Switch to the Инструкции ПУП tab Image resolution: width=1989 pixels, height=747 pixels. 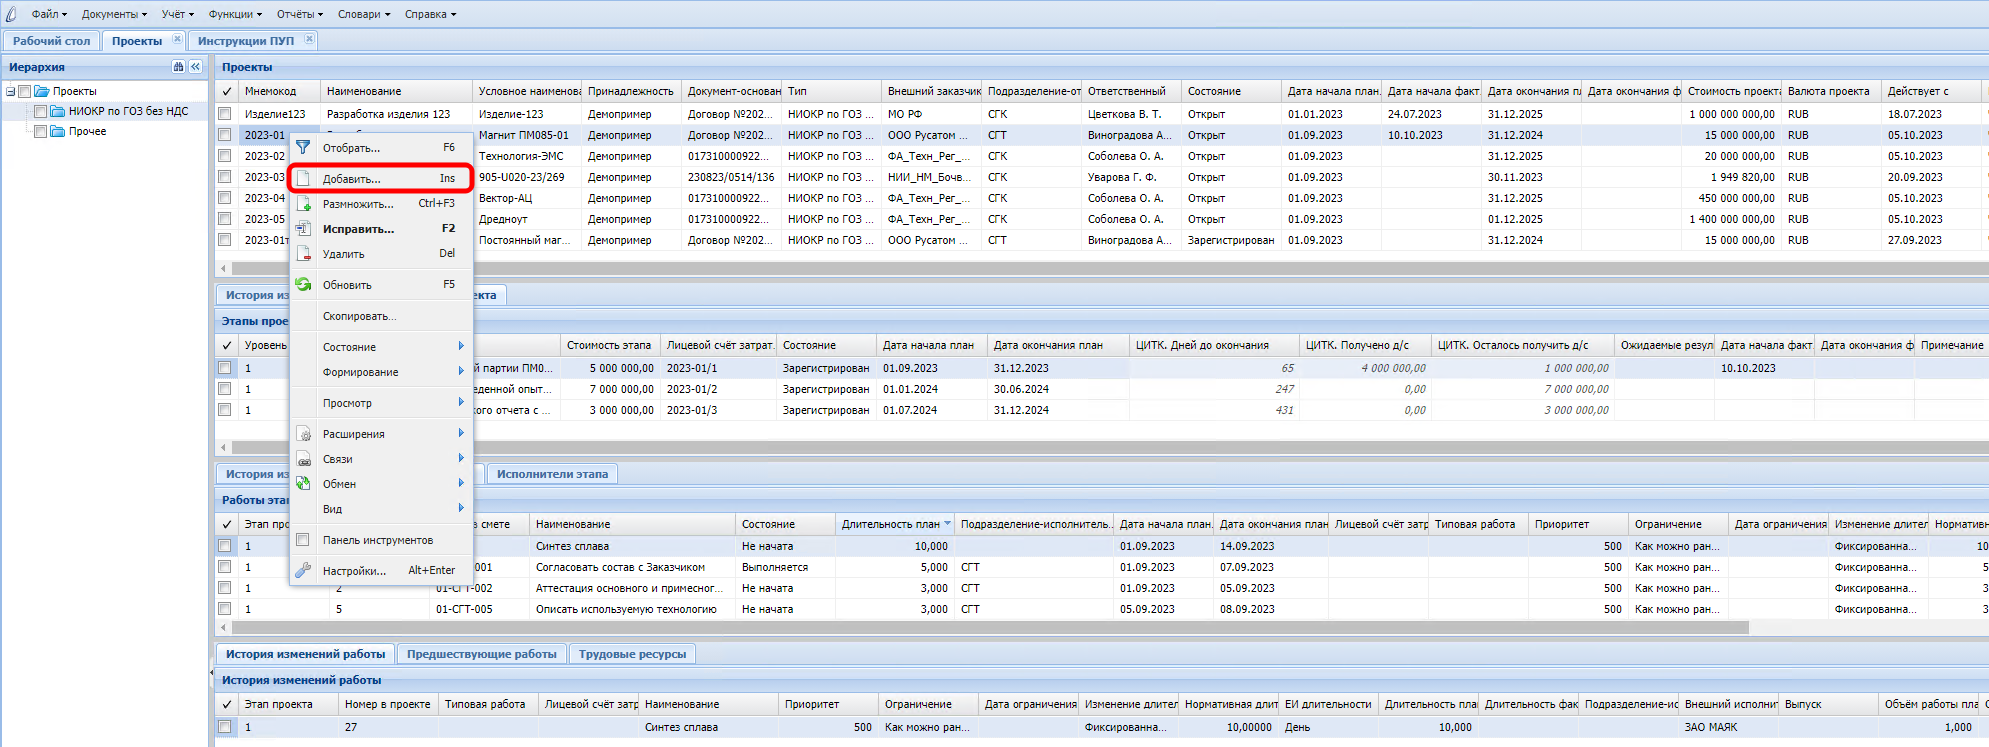(x=246, y=41)
